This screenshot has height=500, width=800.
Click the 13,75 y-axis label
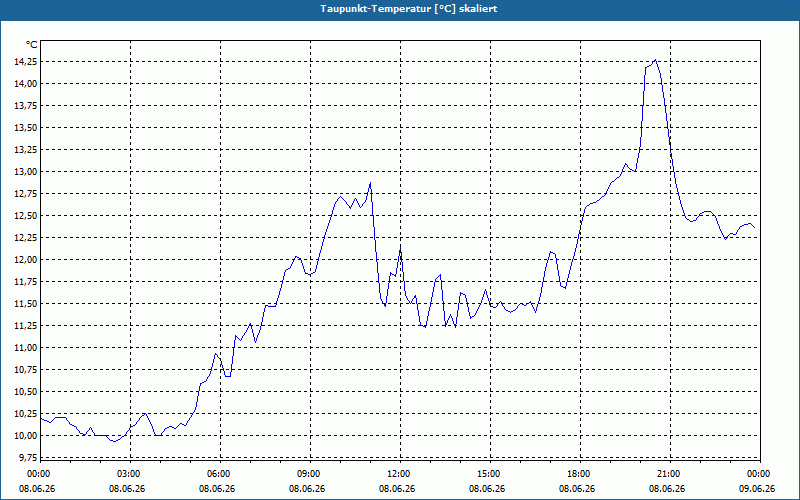[x=26, y=106]
